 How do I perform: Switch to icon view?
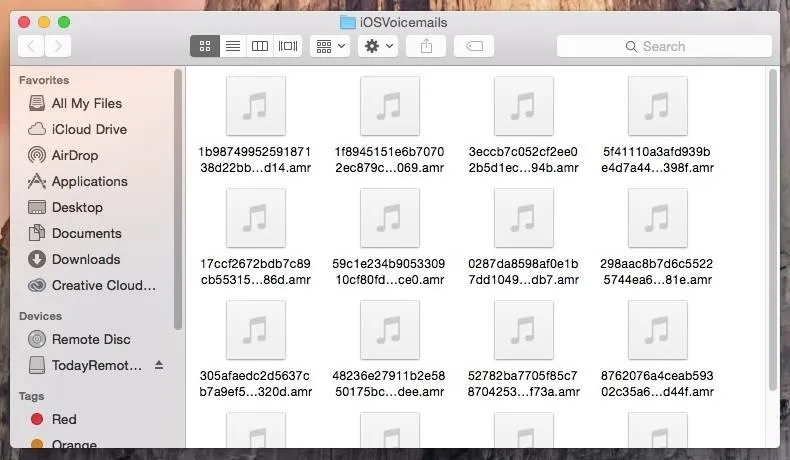(205, 46)
